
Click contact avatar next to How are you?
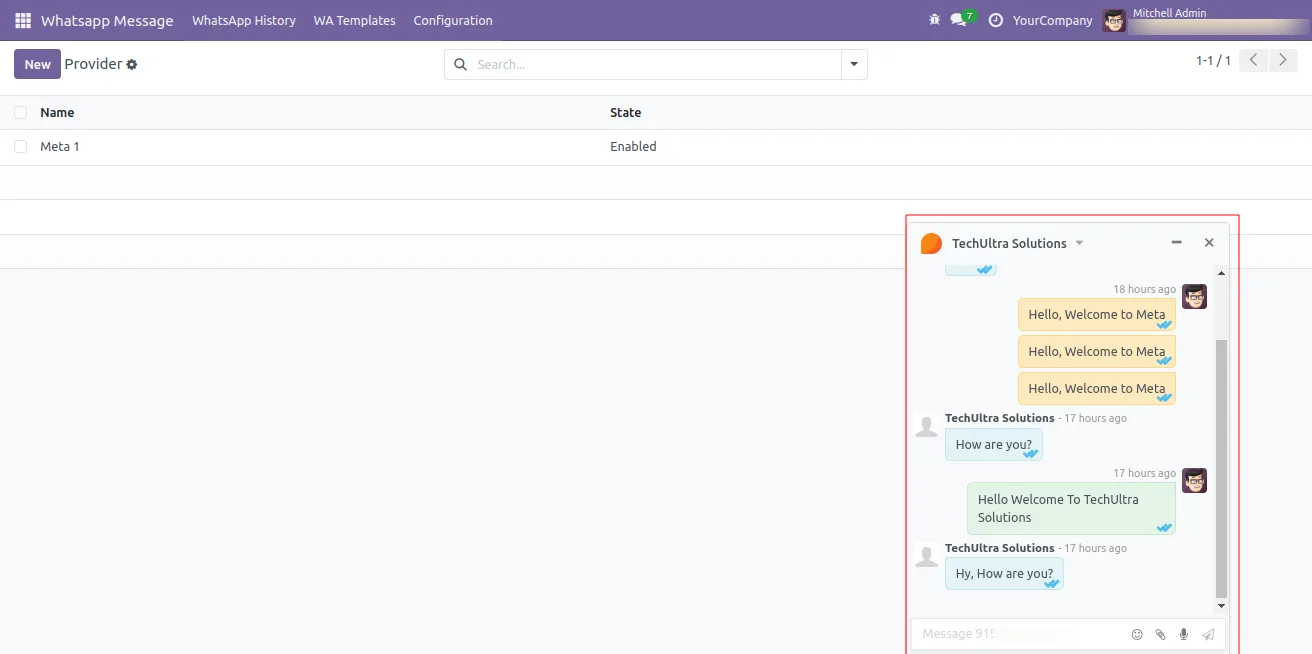tap(927, 425)
